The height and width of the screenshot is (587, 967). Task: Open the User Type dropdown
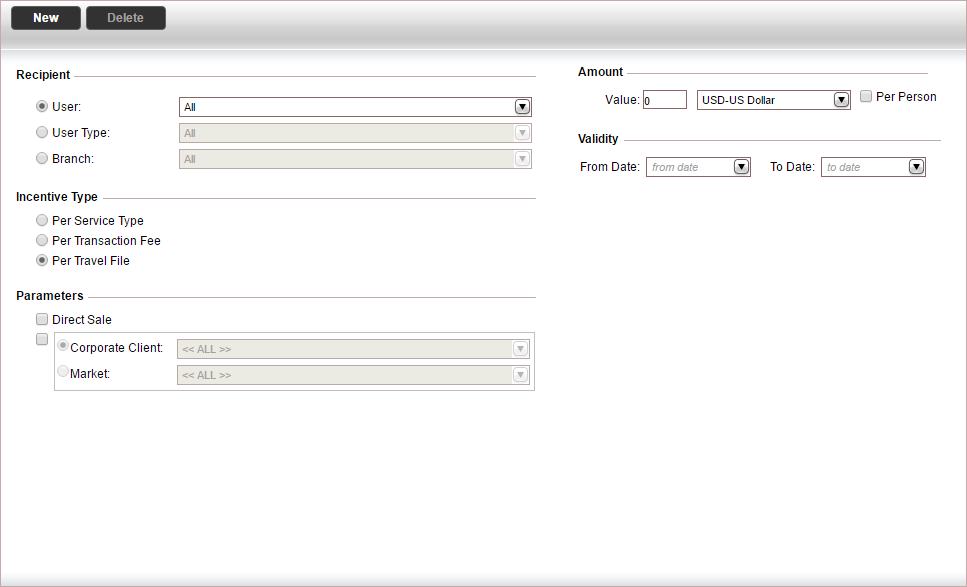tap(522, 133)
